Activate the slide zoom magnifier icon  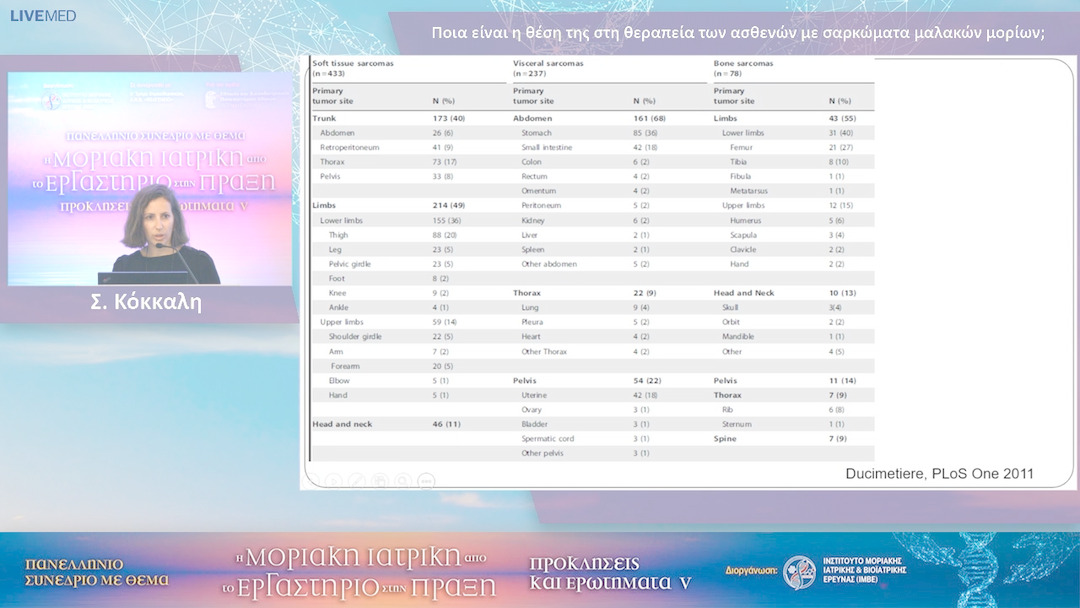[x=403, y=481]
